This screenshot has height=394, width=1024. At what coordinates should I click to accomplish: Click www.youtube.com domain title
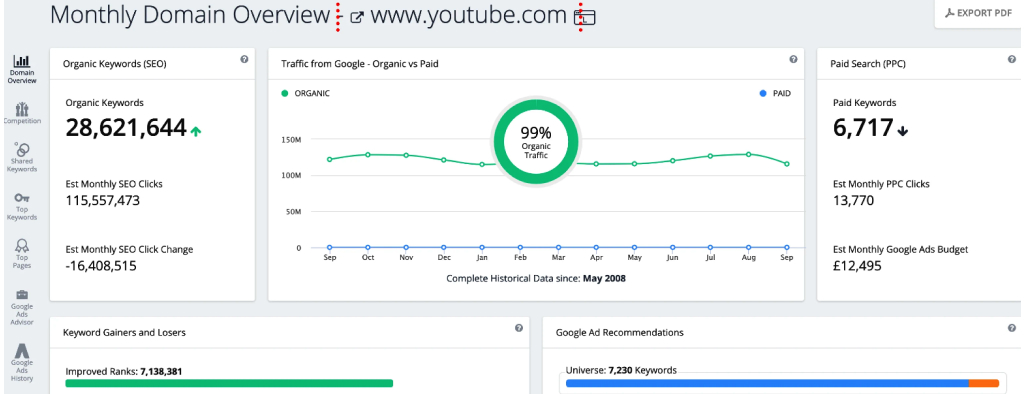tap(468, 16)
